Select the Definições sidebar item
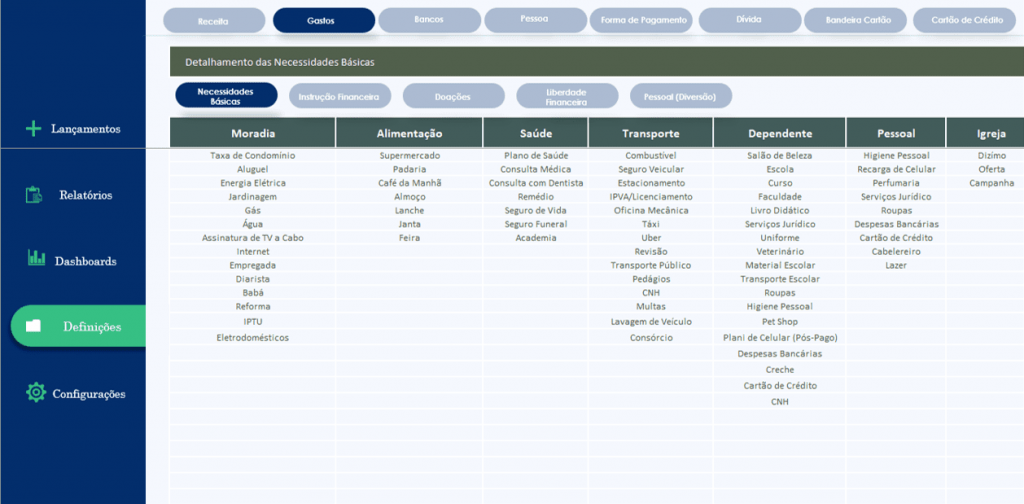Viewport: 1024px width, 504px height. pyautogui.click(x=78, y=326)
